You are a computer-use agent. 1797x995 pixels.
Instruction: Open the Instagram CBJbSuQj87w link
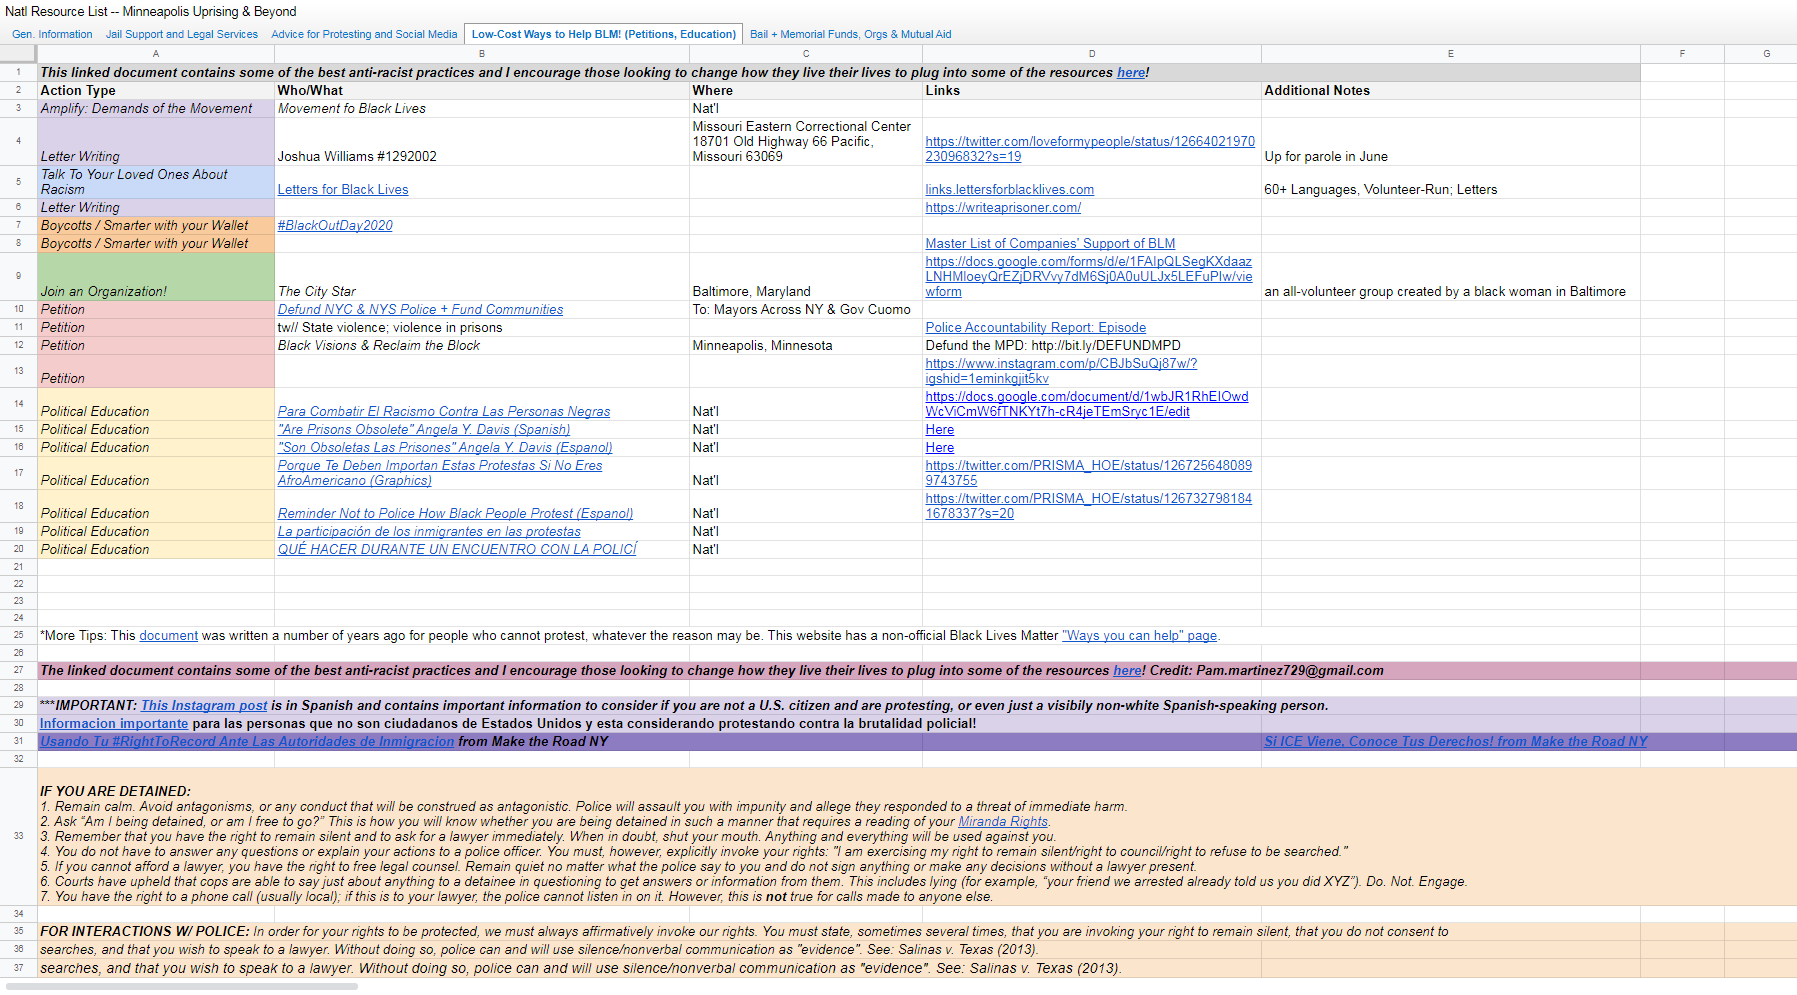(1061, 371)
